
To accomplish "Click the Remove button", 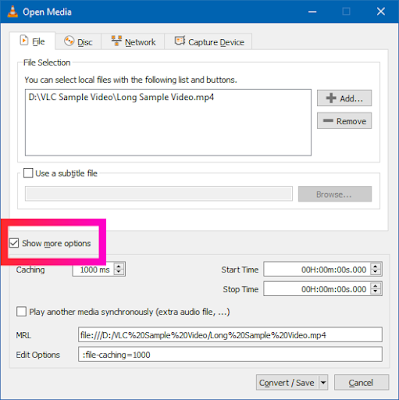I will click(x=344, y=121).
